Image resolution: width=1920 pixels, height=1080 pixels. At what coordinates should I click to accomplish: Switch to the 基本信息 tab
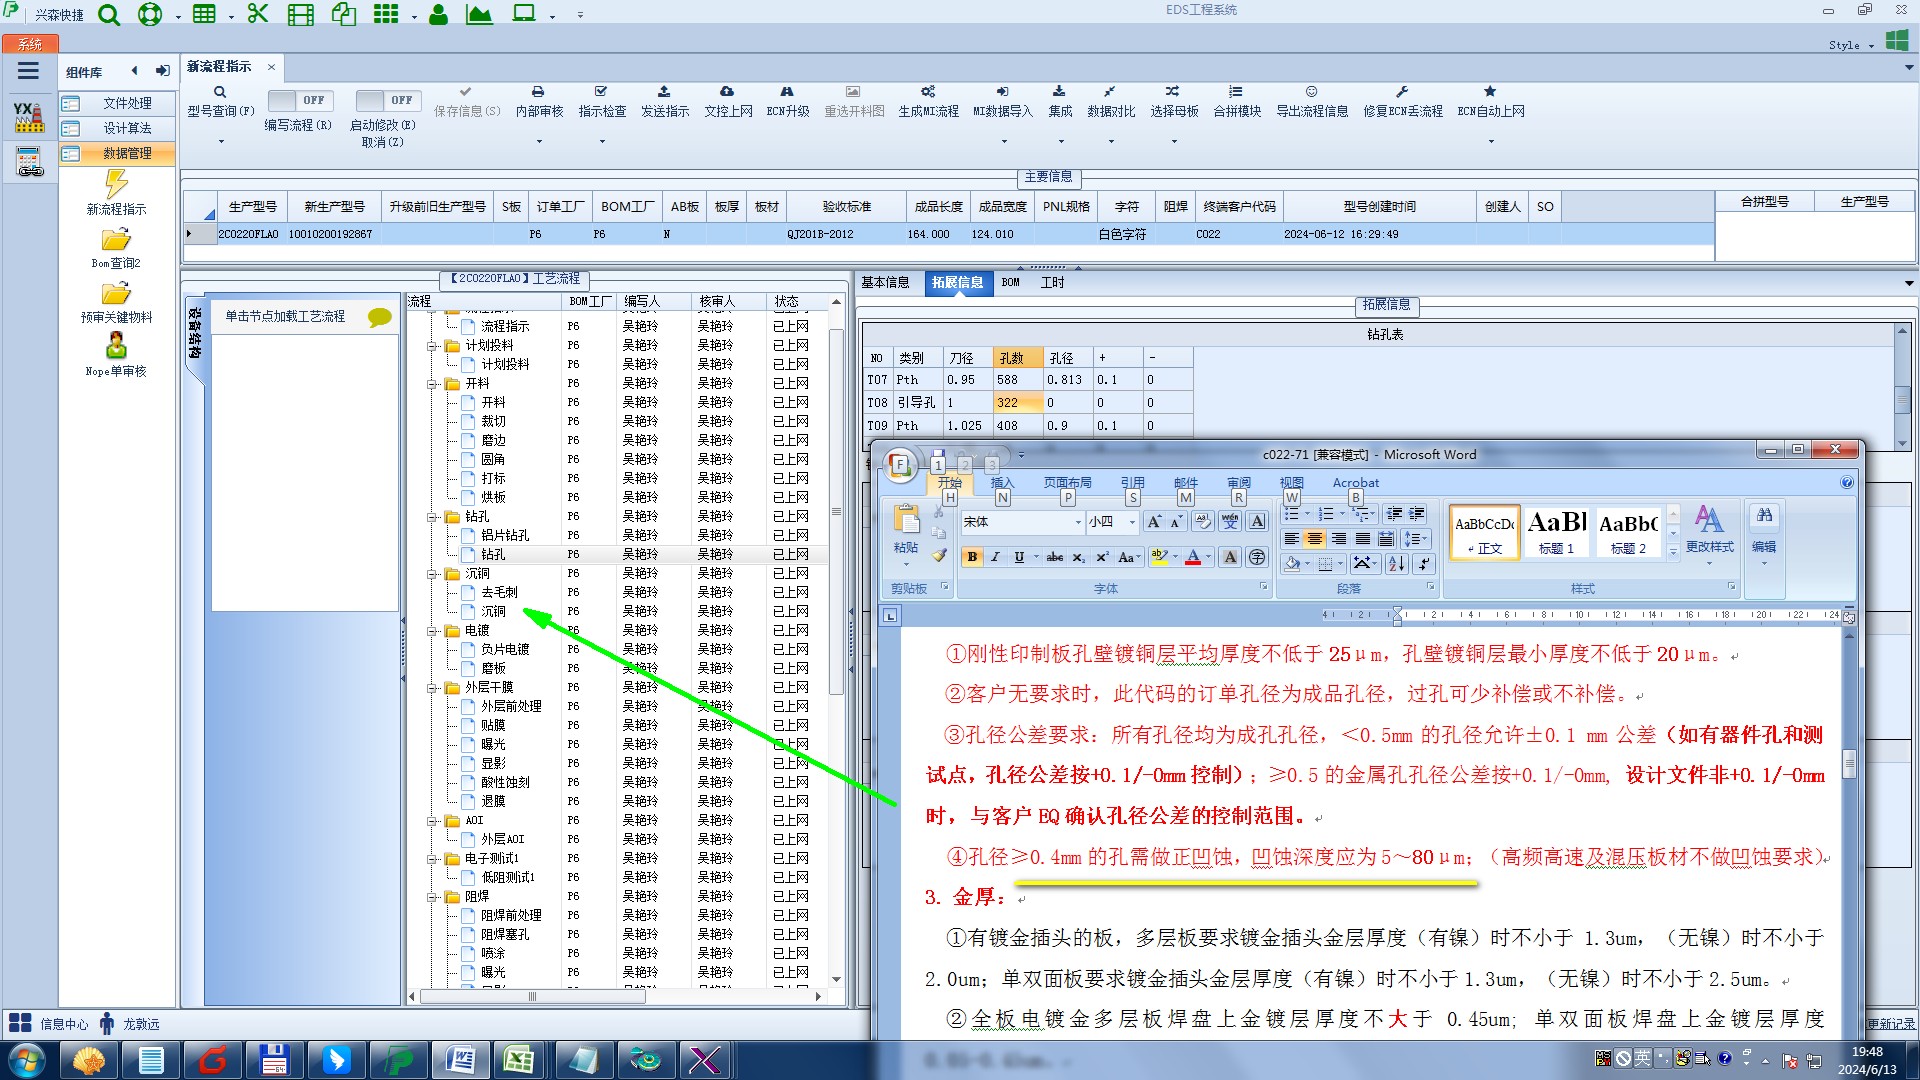[x=885, y=283]
